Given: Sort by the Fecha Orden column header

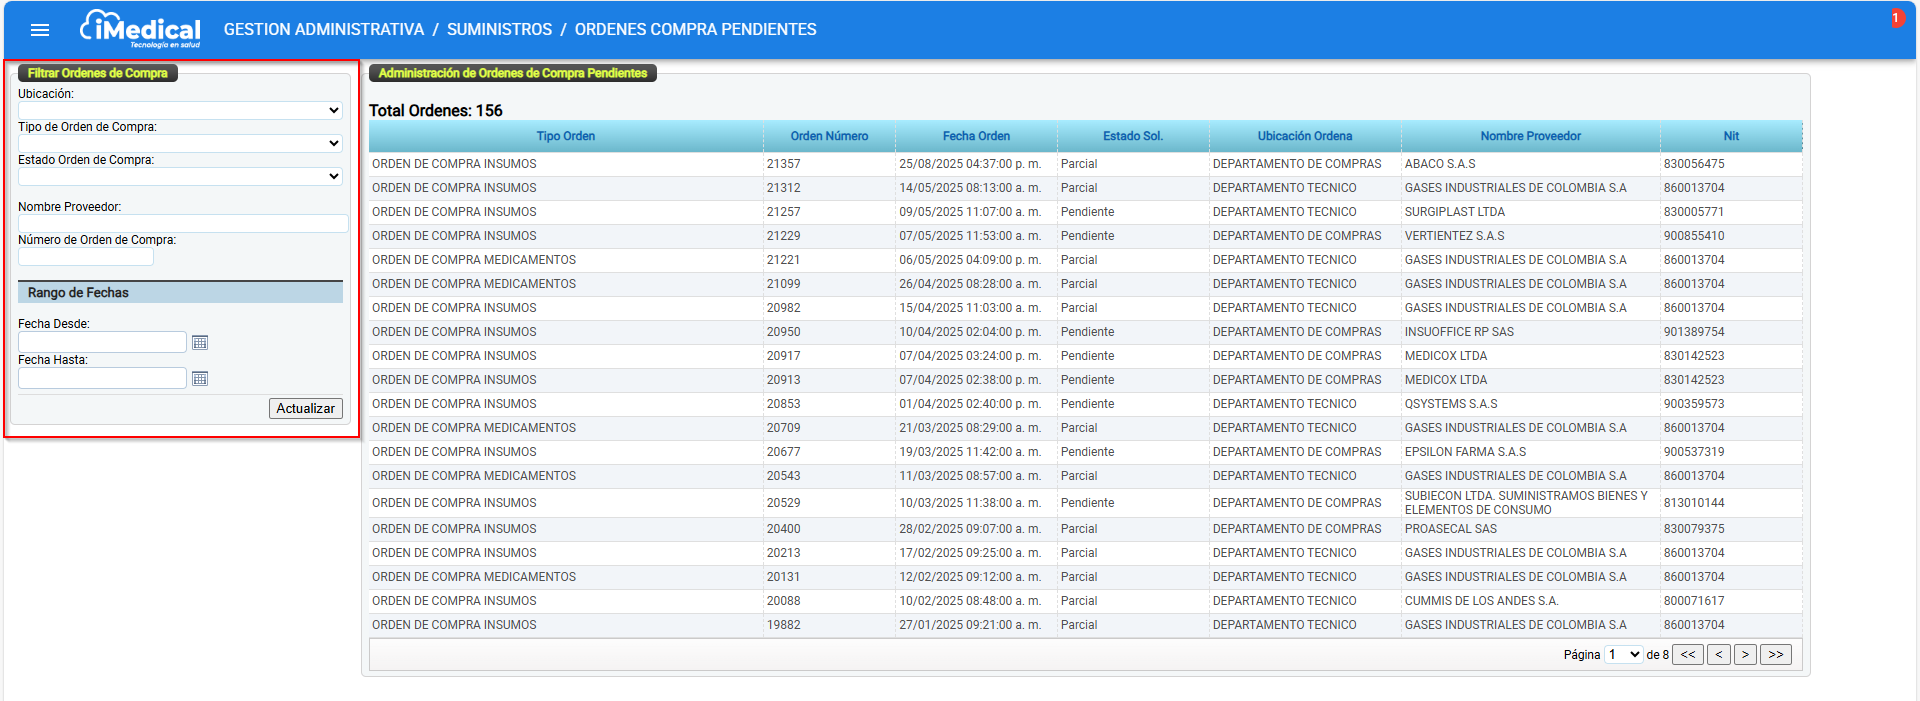Looking at the screenshot, I should click(x=976, y=136).
